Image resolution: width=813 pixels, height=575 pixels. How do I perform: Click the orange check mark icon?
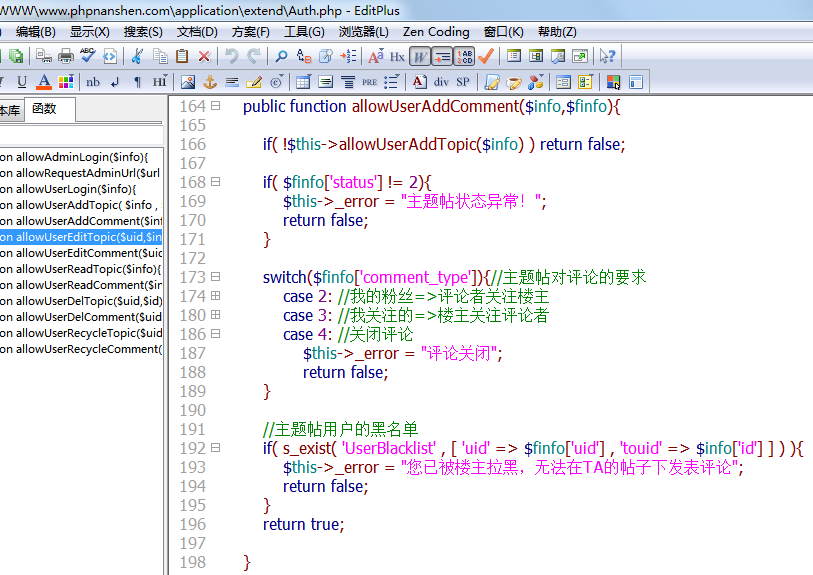tap(486, 56)
